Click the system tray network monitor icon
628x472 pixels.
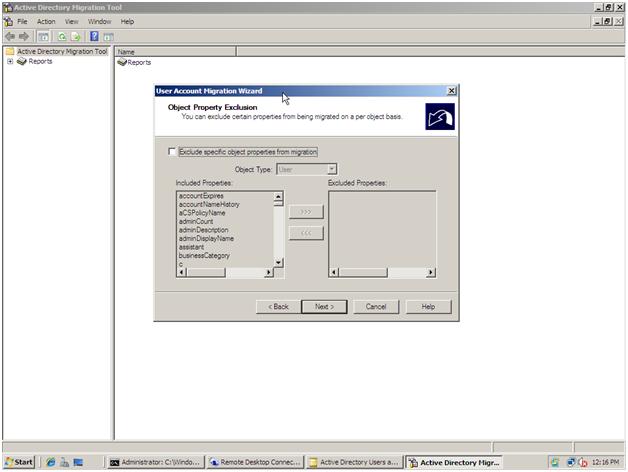click(x=571, y=462)
